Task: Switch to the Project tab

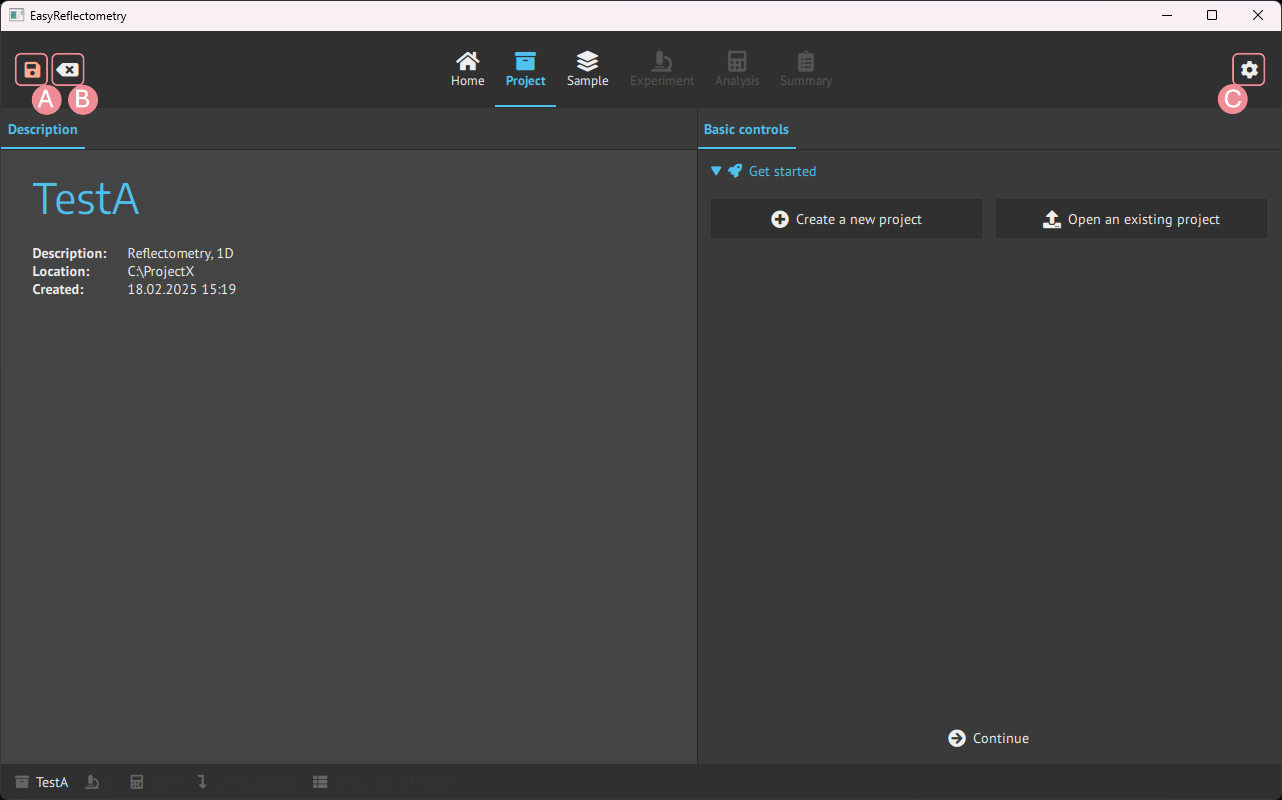Action: point(525,69)
